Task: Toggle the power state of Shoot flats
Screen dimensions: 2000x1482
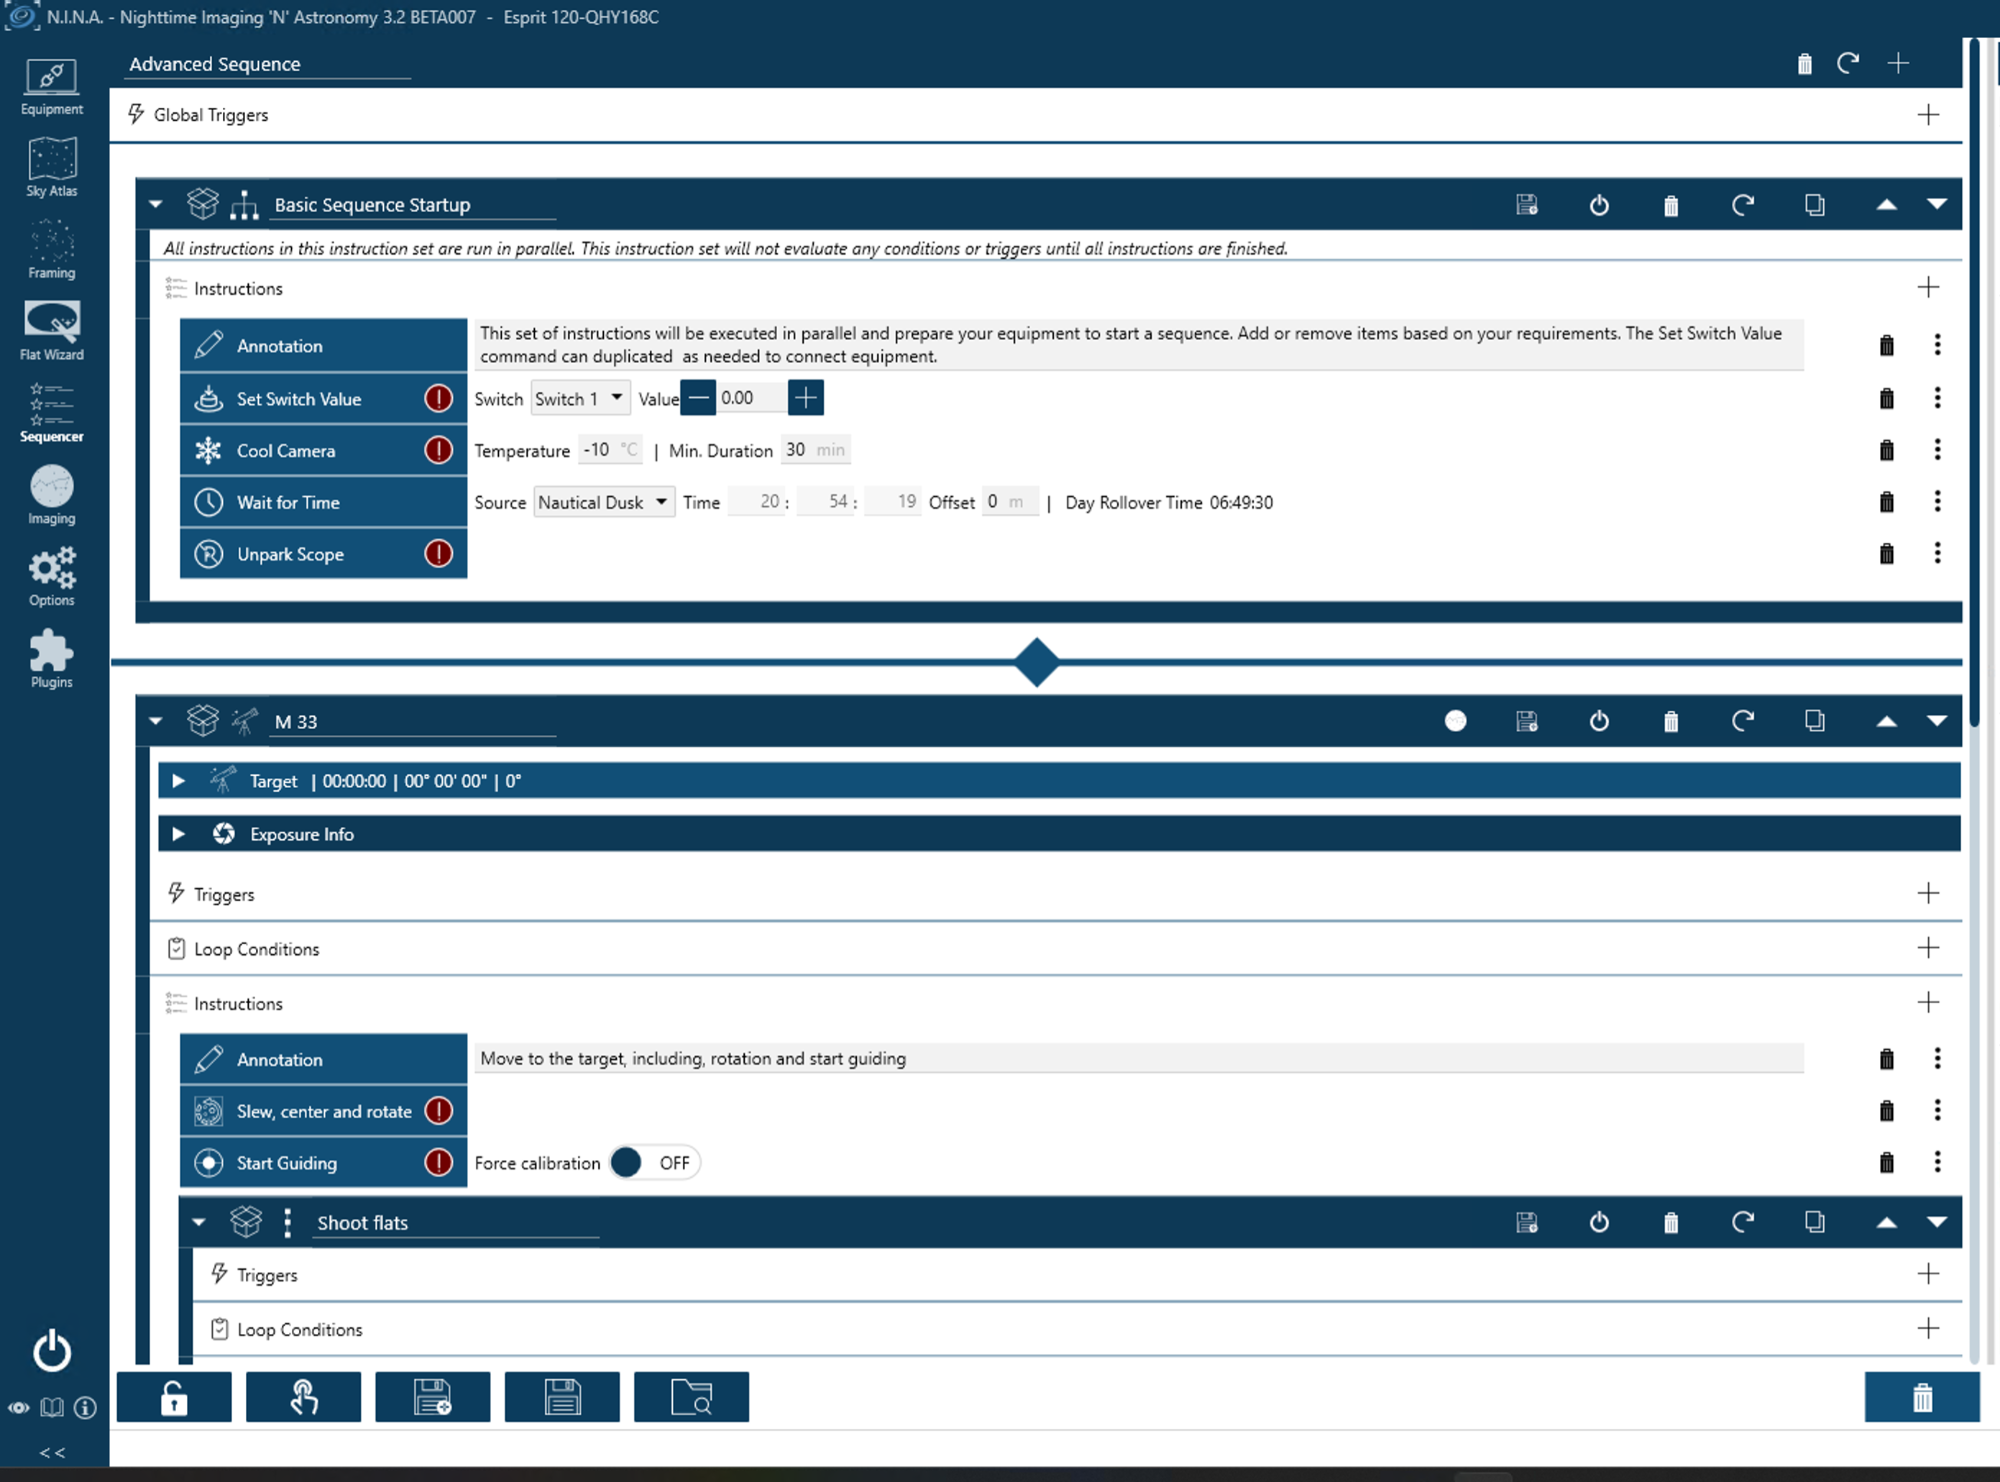Action: pos(1599,1222)
